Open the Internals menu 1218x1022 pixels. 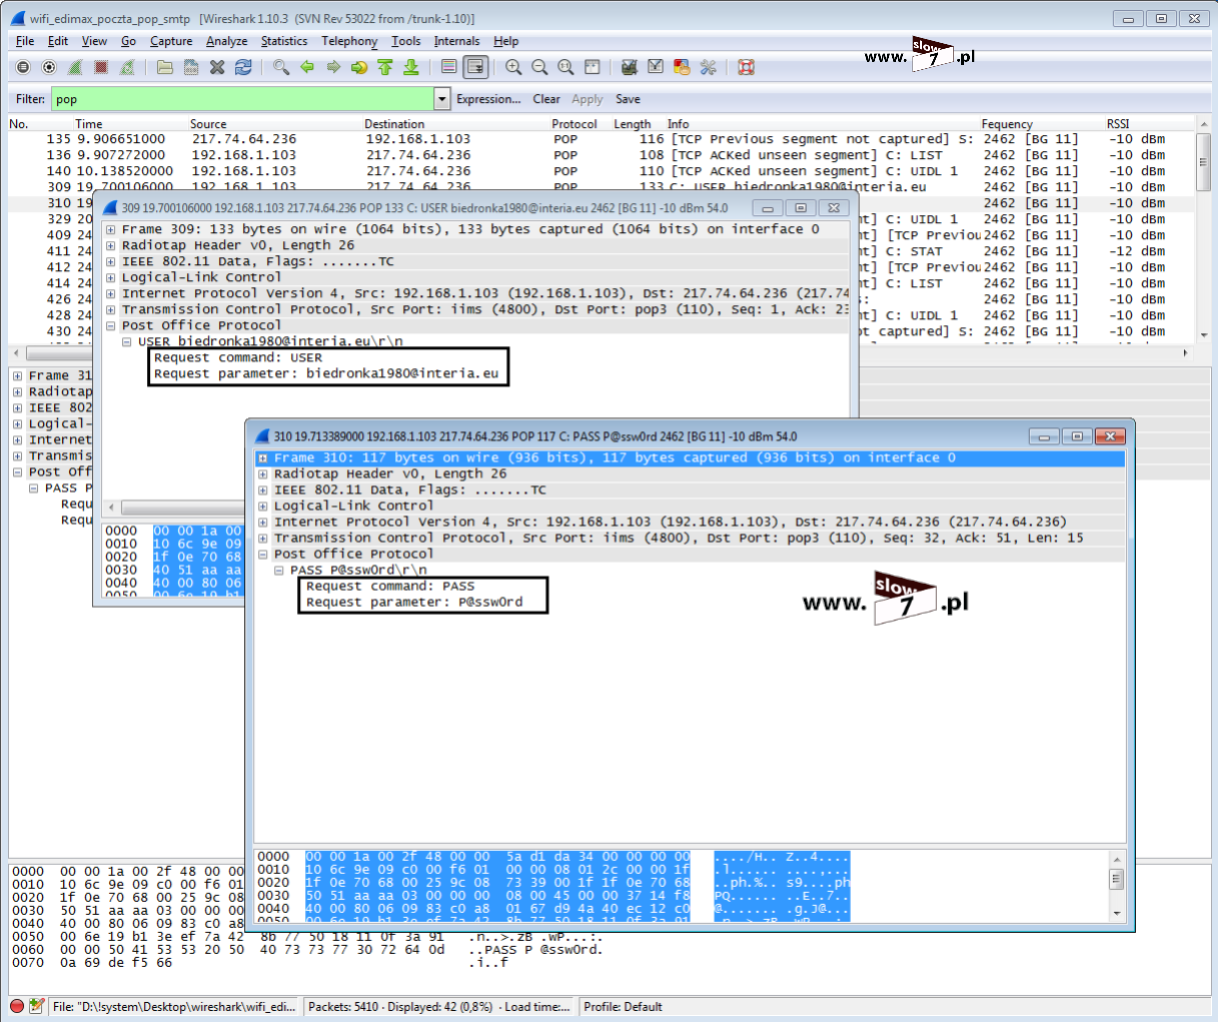click(456, 41)
